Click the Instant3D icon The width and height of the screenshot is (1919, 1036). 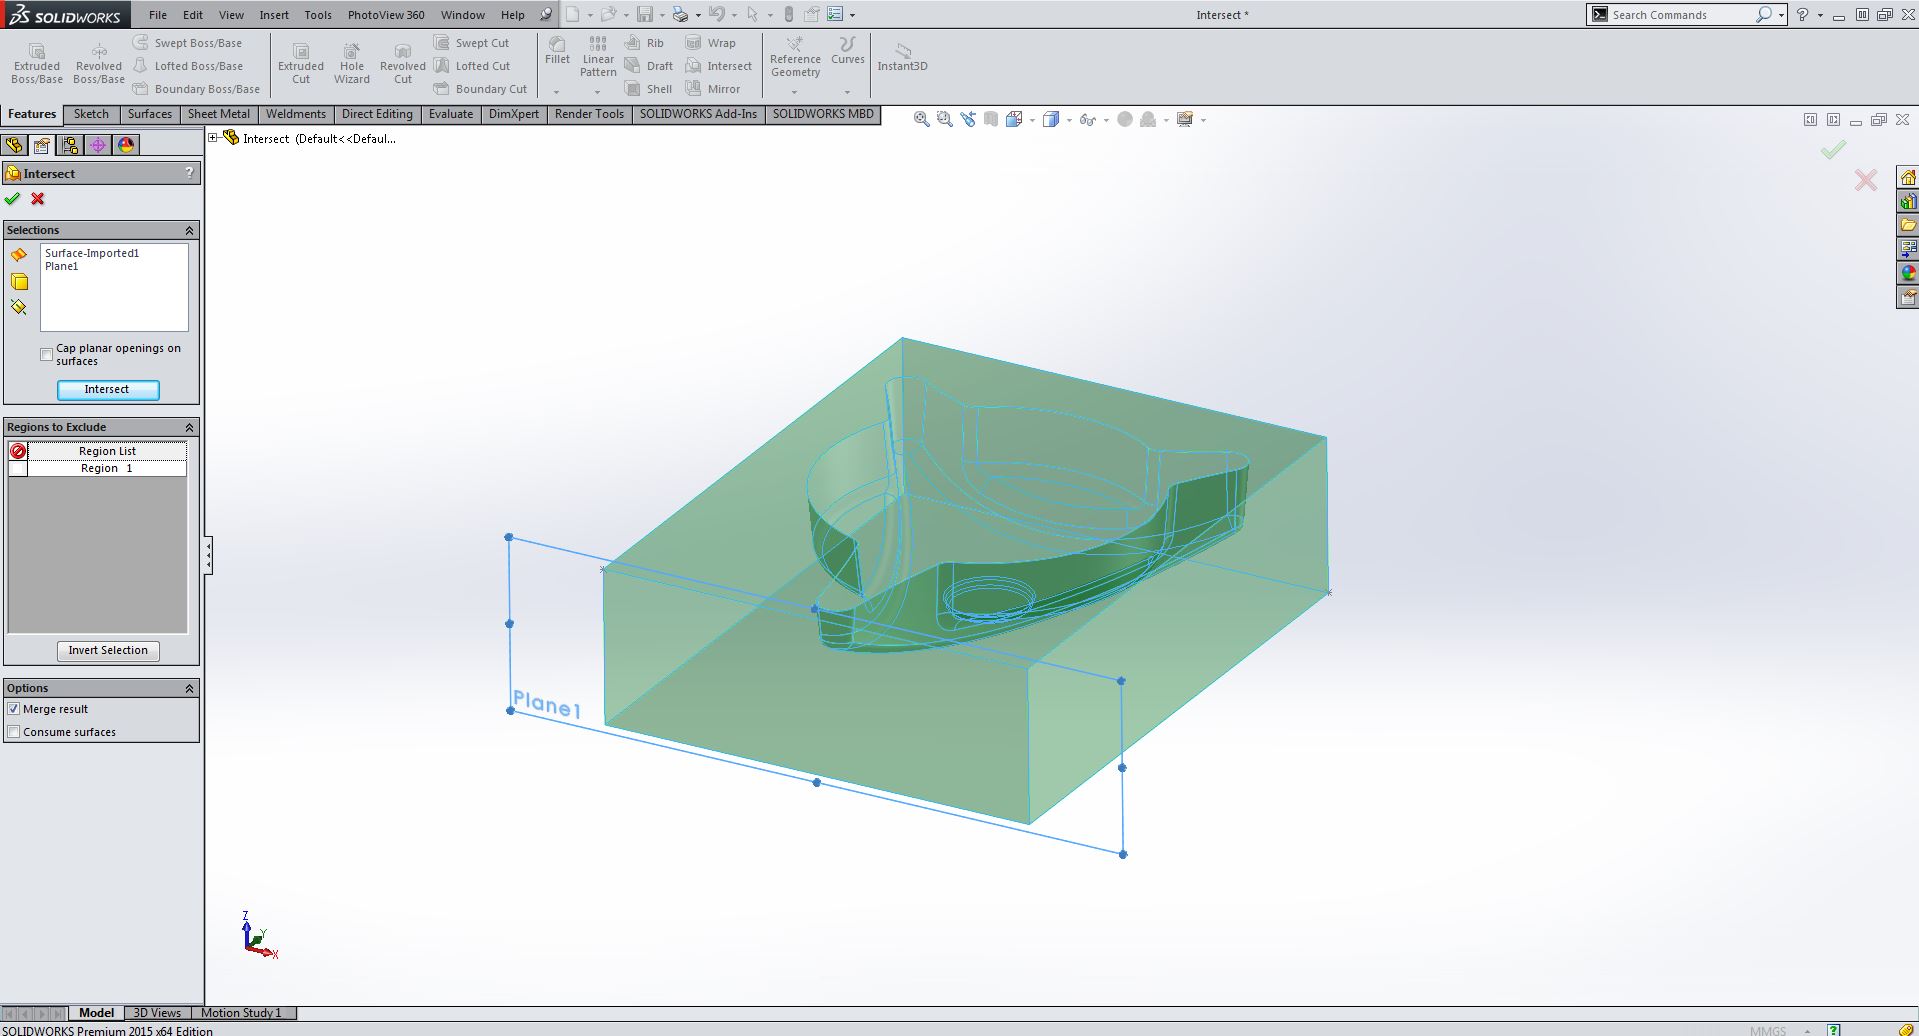point(902,57)
